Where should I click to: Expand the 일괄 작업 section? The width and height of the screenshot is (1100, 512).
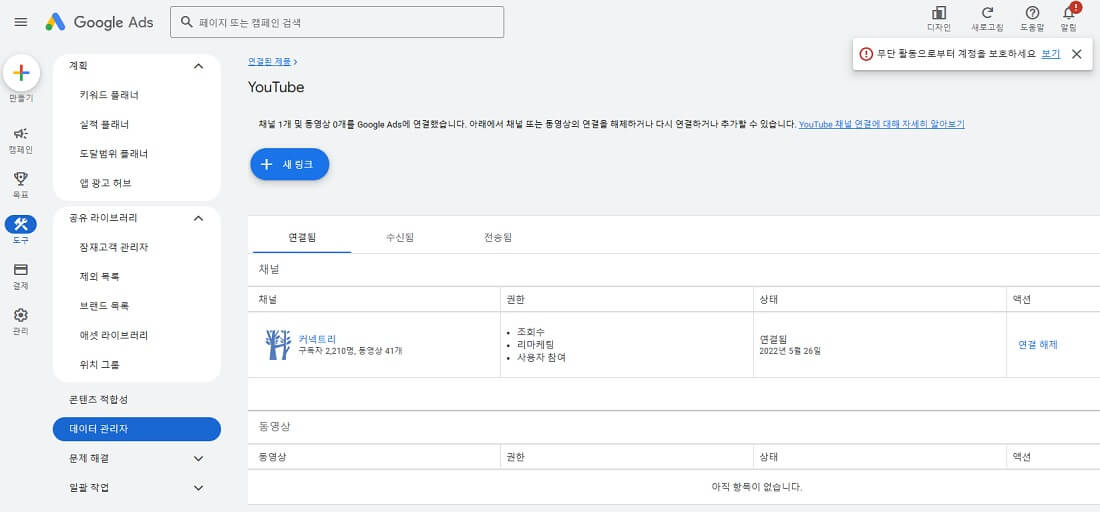point(199,488)
